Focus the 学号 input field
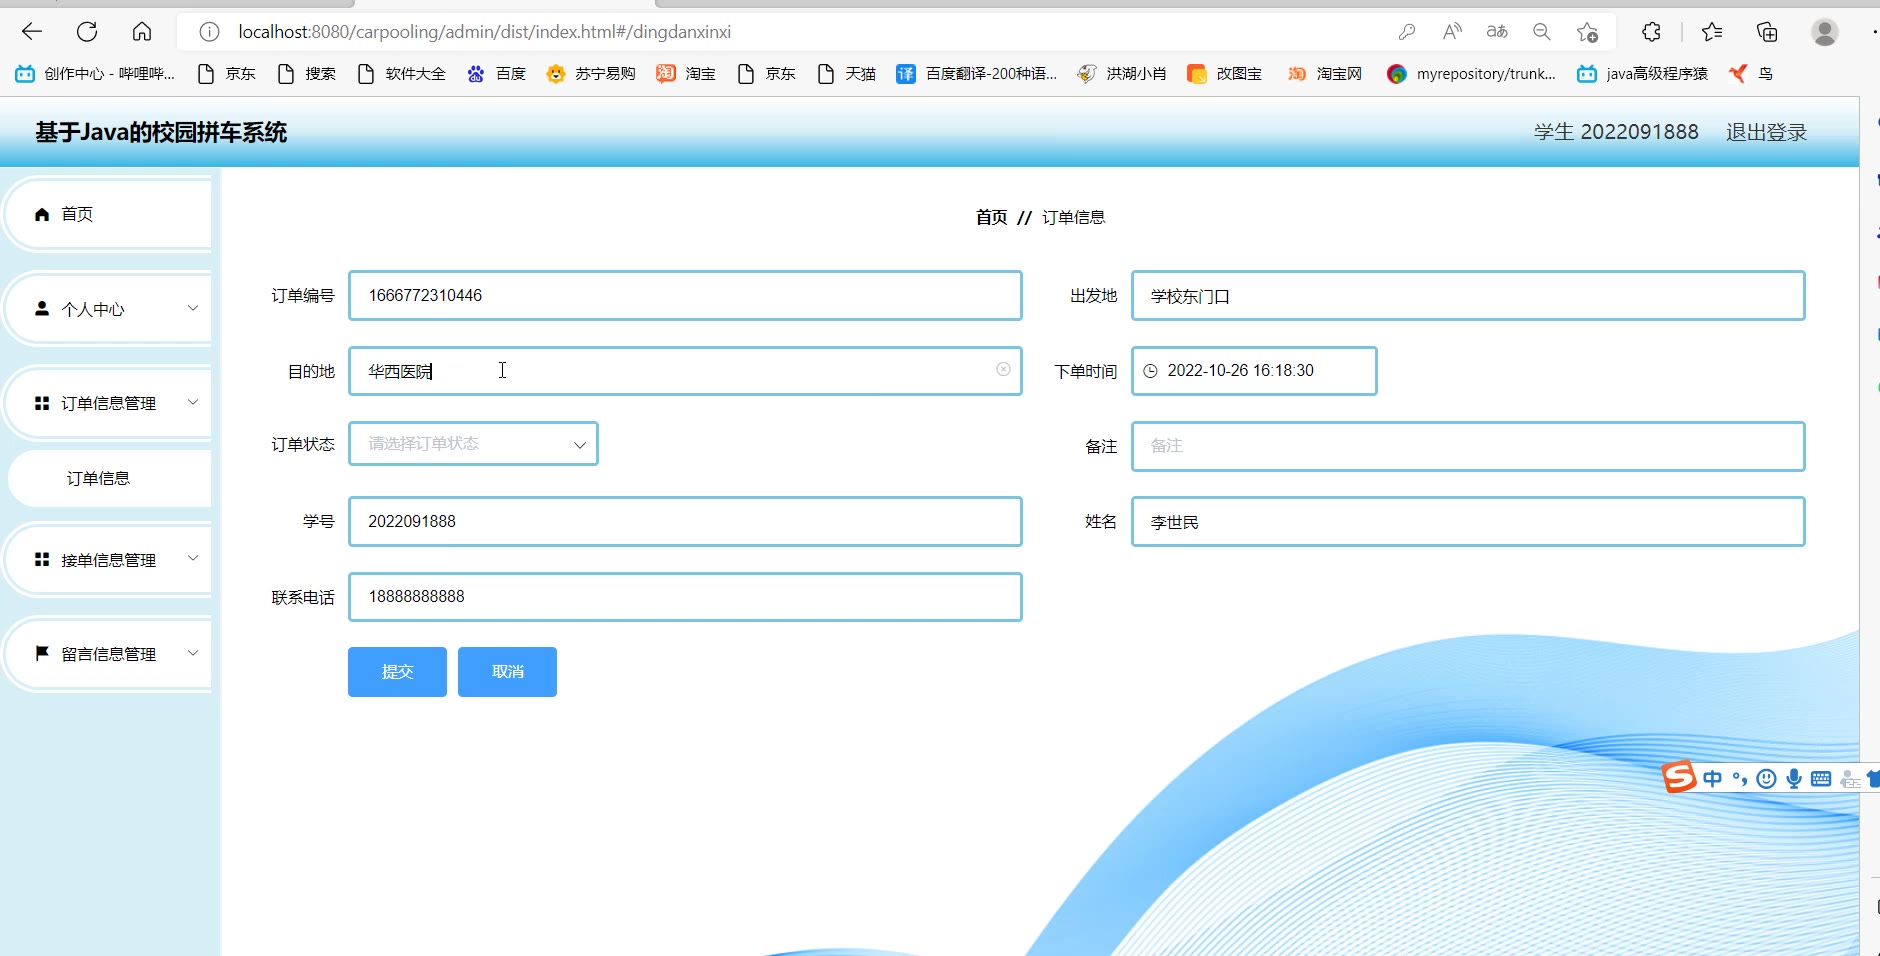Viewport: 1880px width, 956px height. tap(685, 522)
